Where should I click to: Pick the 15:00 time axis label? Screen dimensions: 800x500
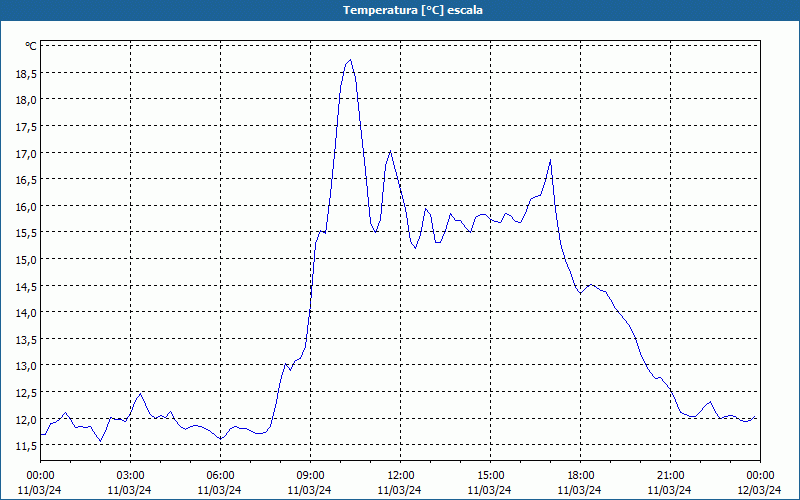coord(490,476)
